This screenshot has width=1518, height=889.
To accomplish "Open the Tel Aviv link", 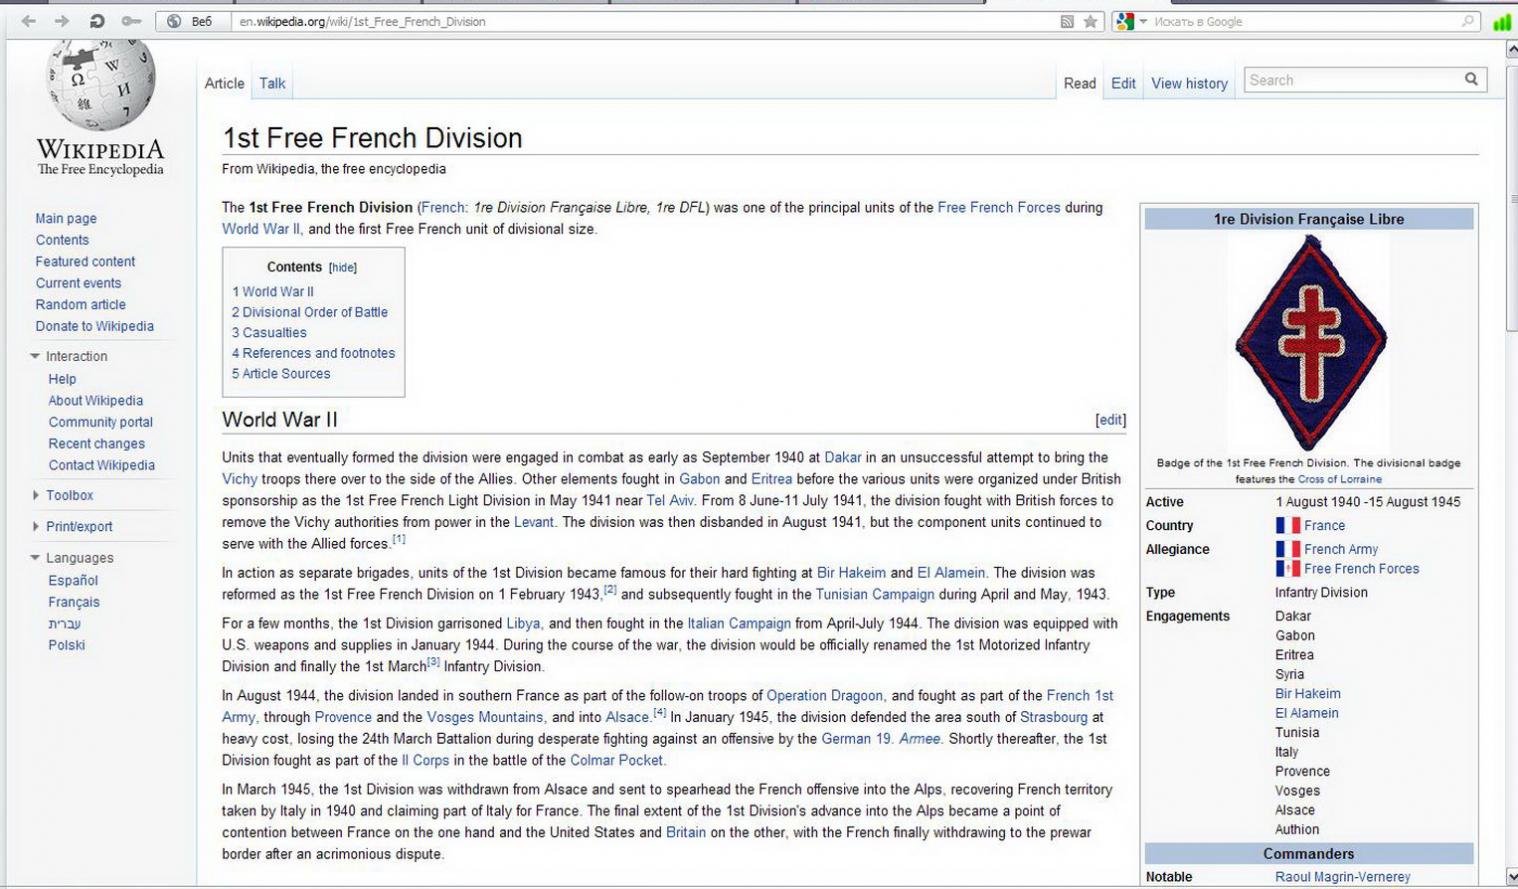I will coord(670,500).
